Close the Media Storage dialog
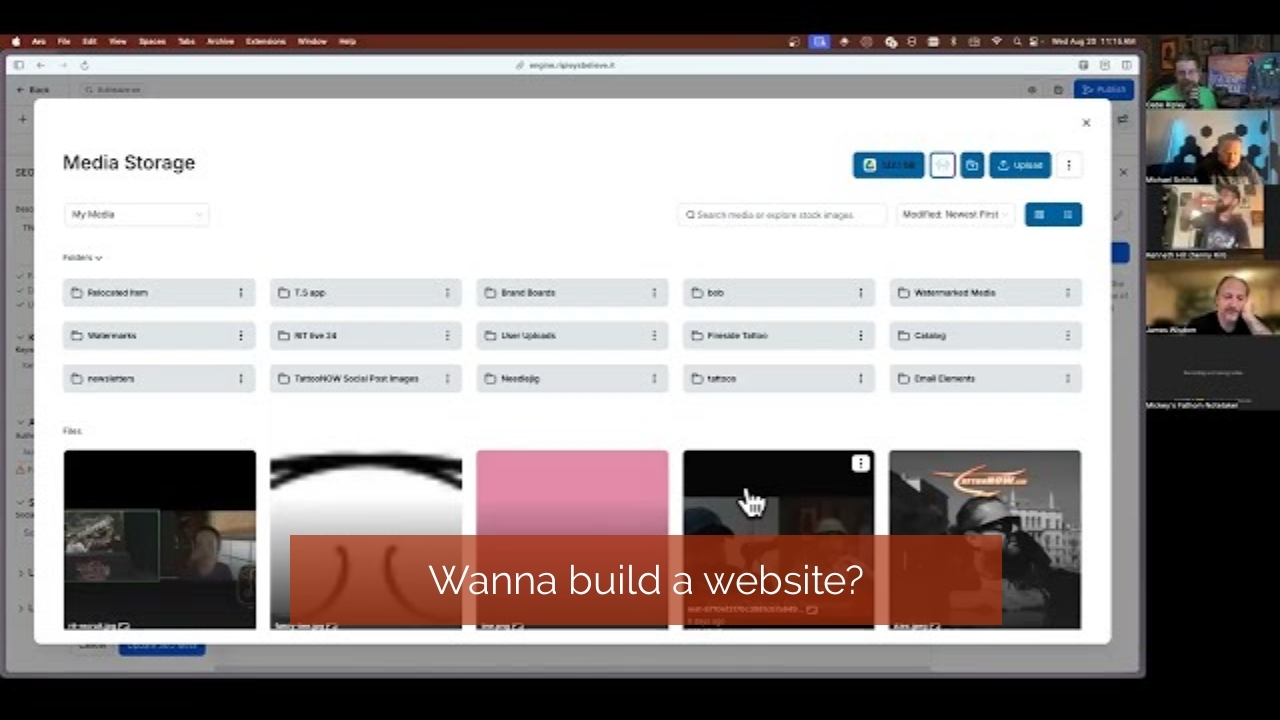This screenshot has height=720, width=1280. click(x=1086, y=122)
